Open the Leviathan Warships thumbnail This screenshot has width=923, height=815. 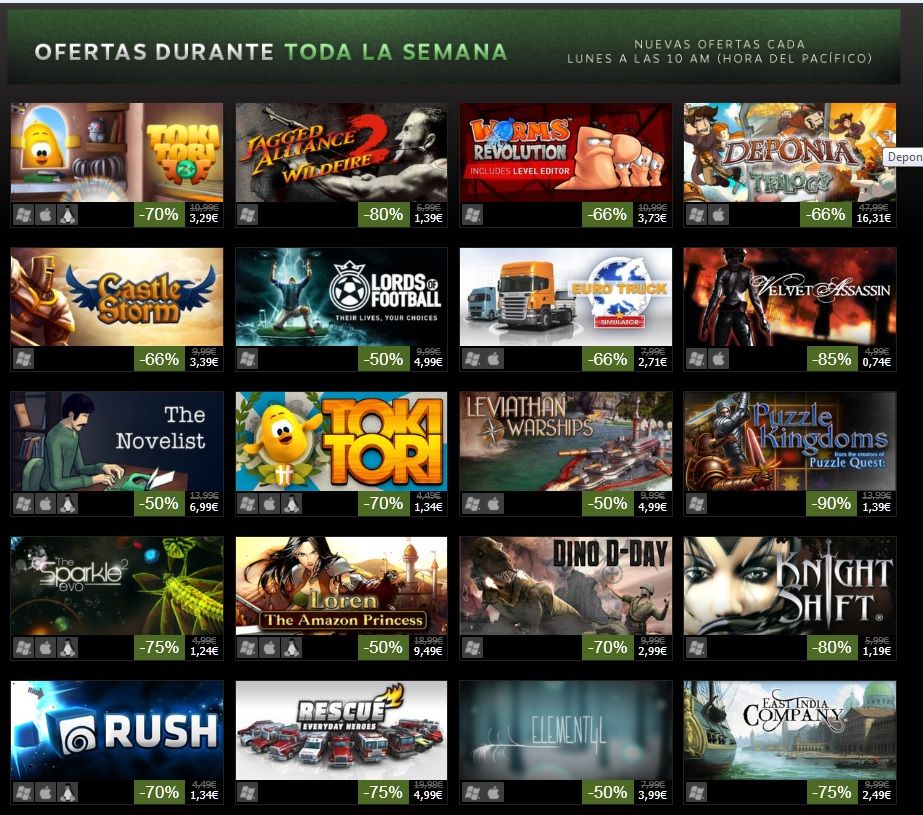[566, 441]
